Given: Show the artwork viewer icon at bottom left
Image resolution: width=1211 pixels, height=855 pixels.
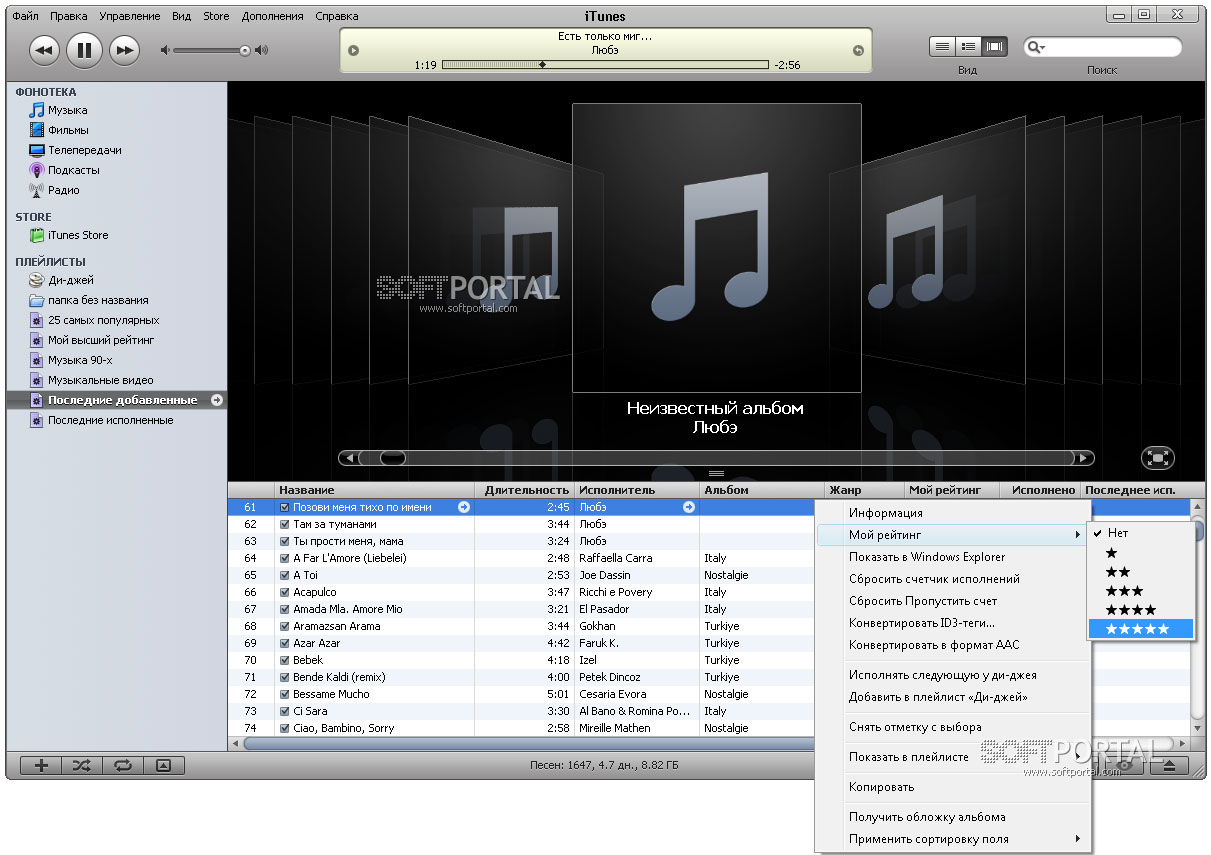Looking at the screenshot, I should 164,765.
